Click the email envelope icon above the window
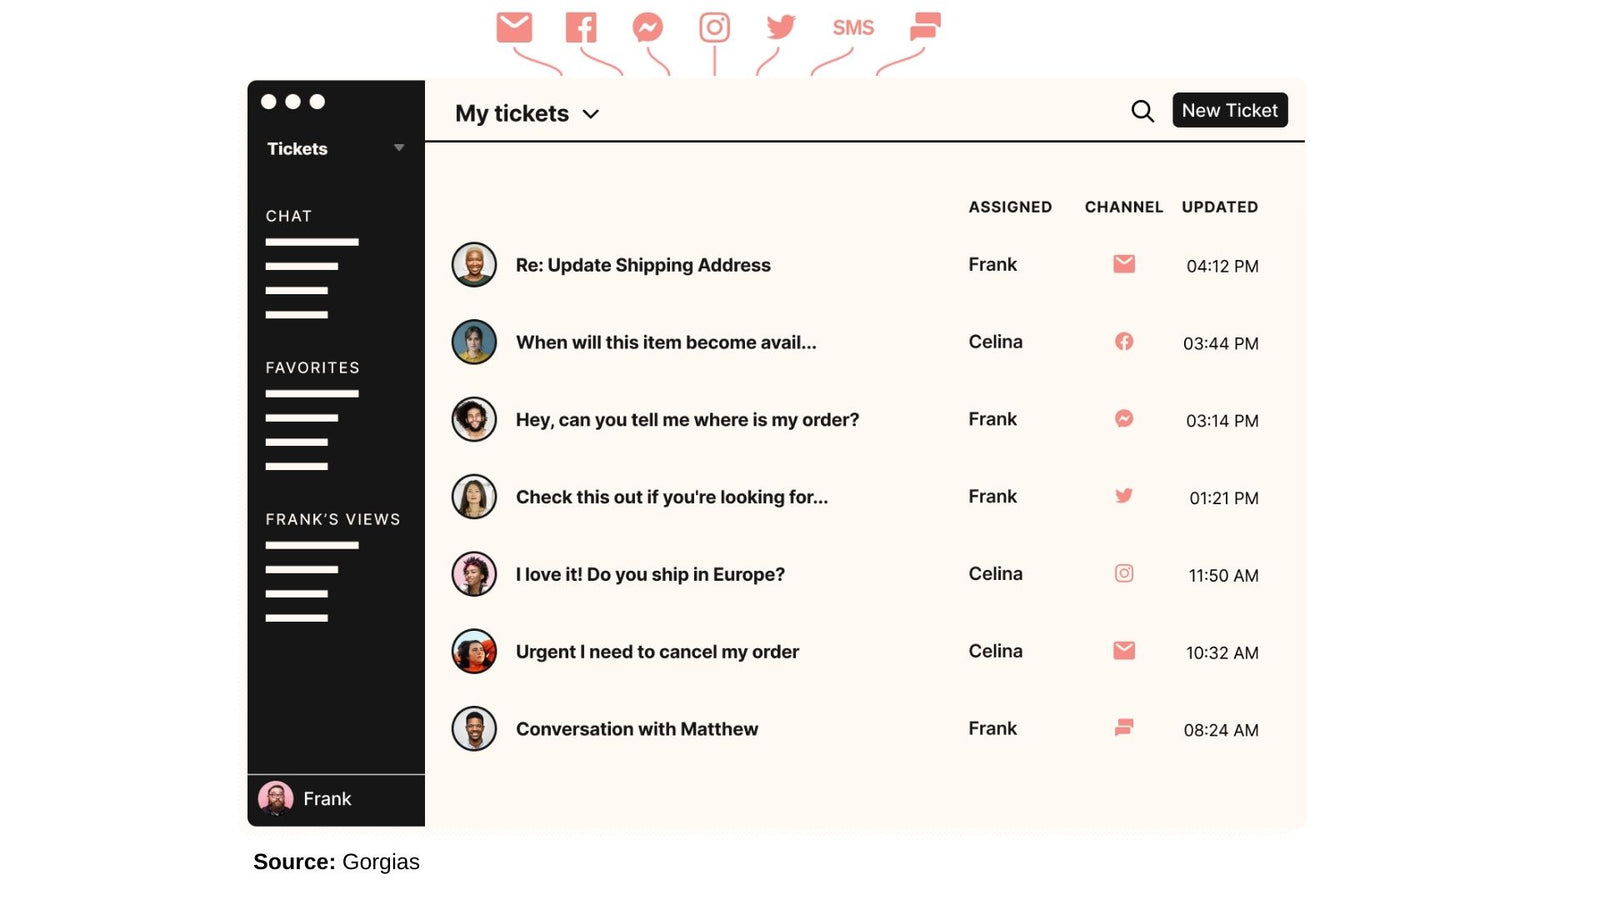The height and width of the screenshot is (900, 1600). point(514,27)
